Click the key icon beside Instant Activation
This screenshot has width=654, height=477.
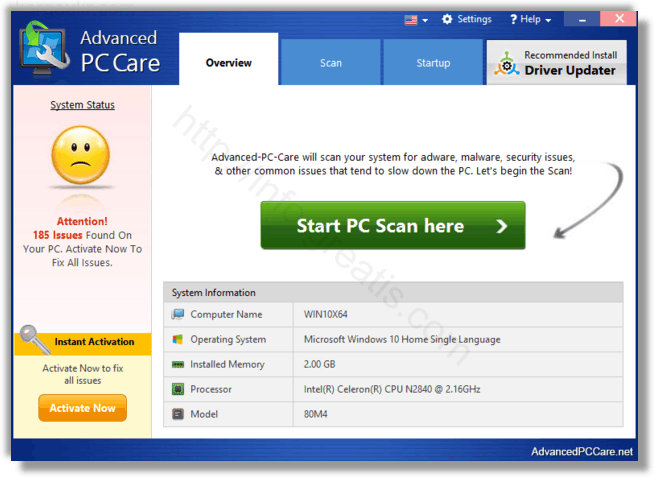[33, 341]
